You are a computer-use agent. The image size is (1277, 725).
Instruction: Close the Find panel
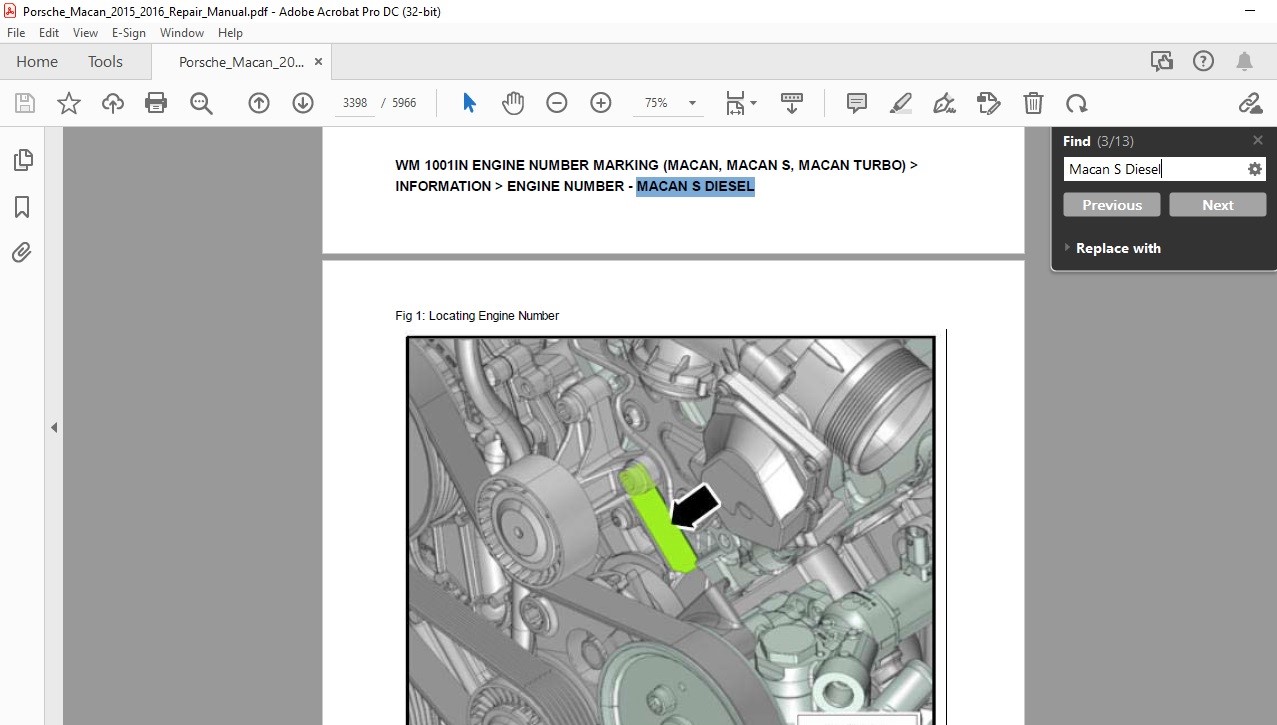(1258, 140)
